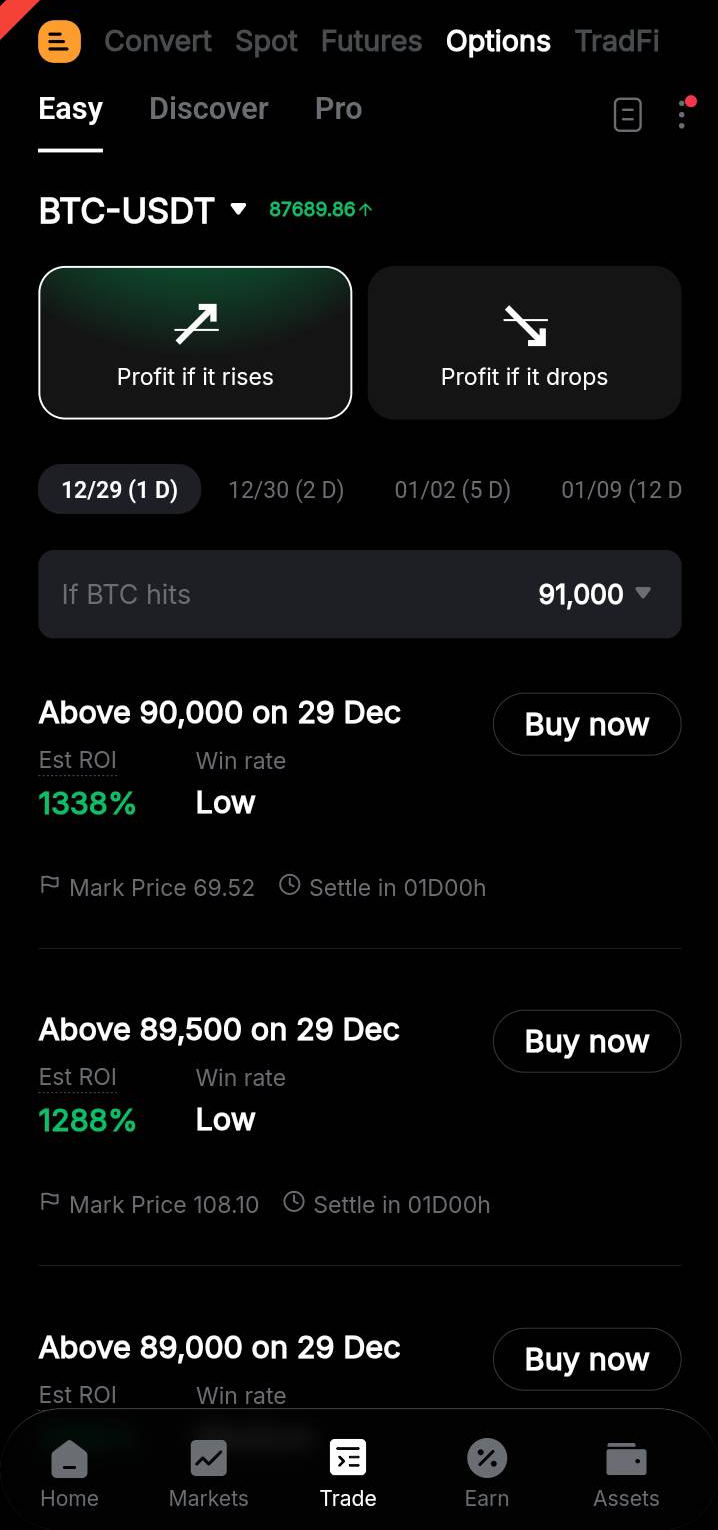Select the 01/02 (5 D) expiry chip
The width and height of the screenshot is (718, 1530).
[x=452, y=490]
